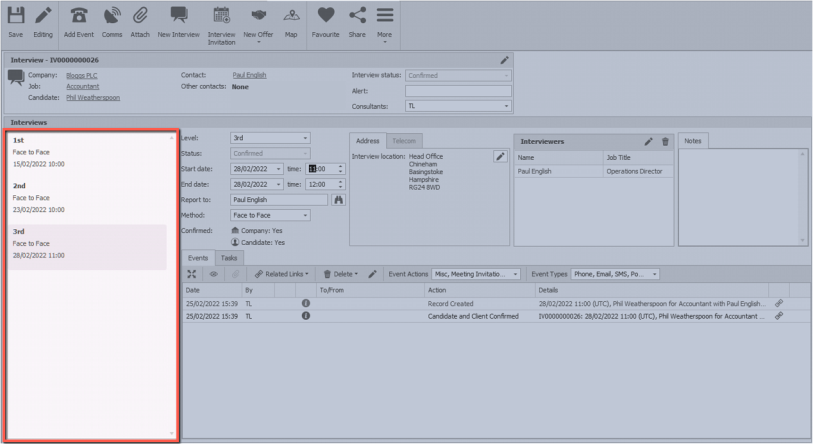Open the Phil Weatherspoon candidate link

tap(93, 97)
